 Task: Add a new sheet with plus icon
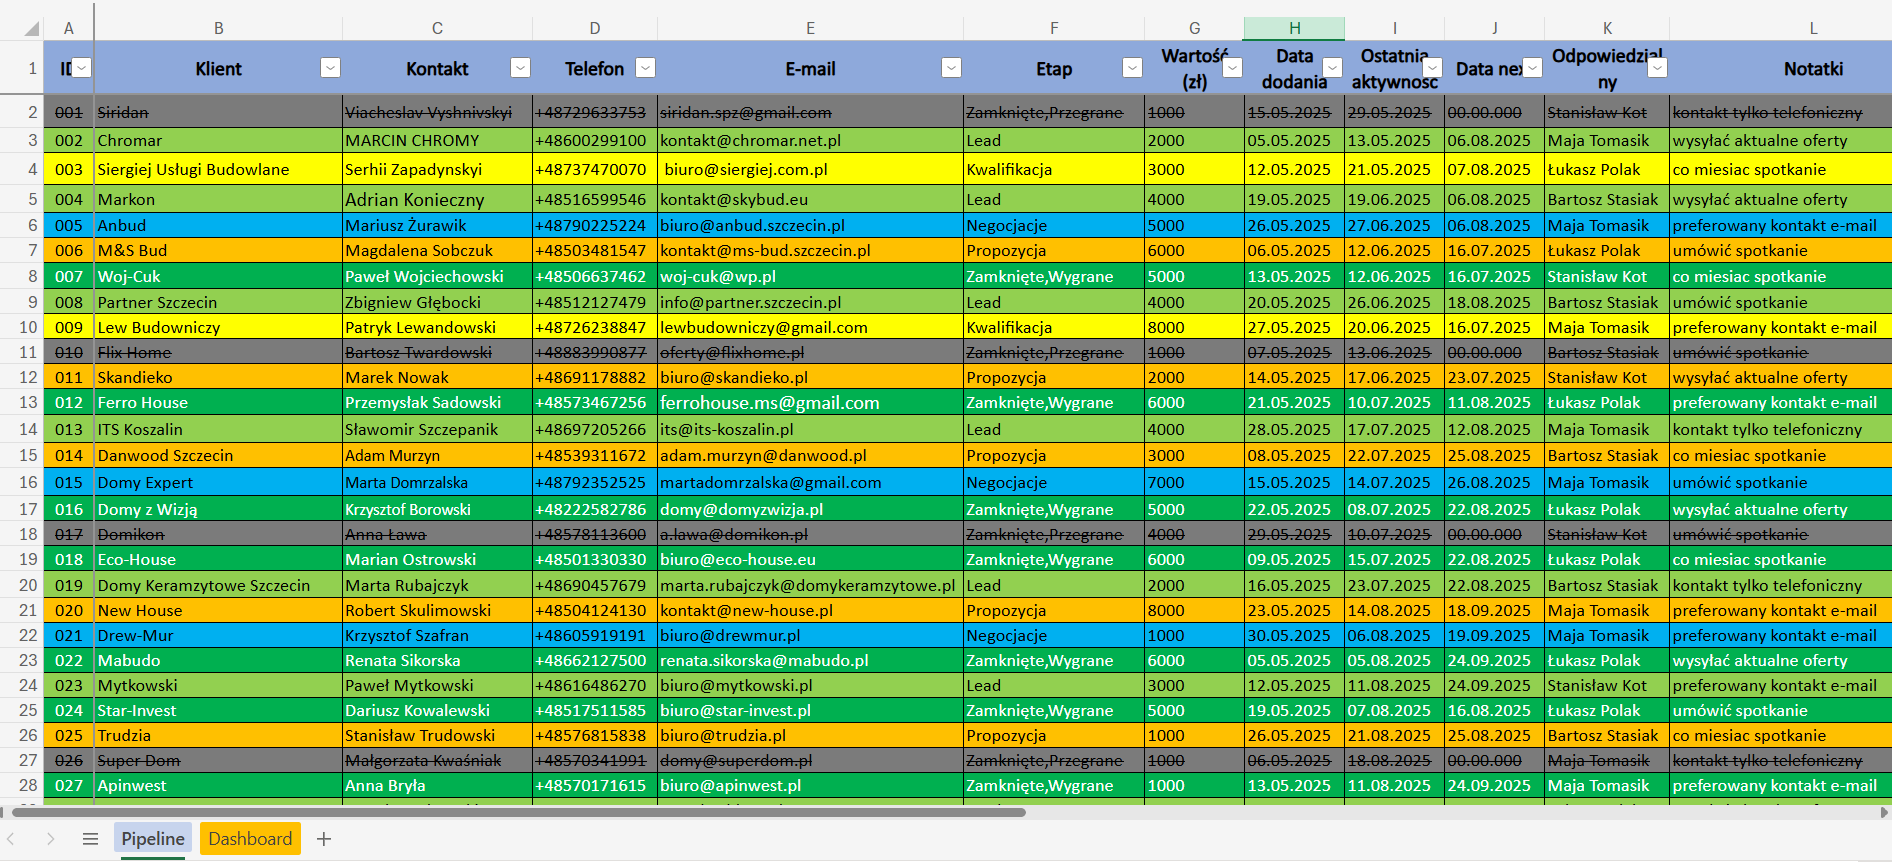click(324, 839)
